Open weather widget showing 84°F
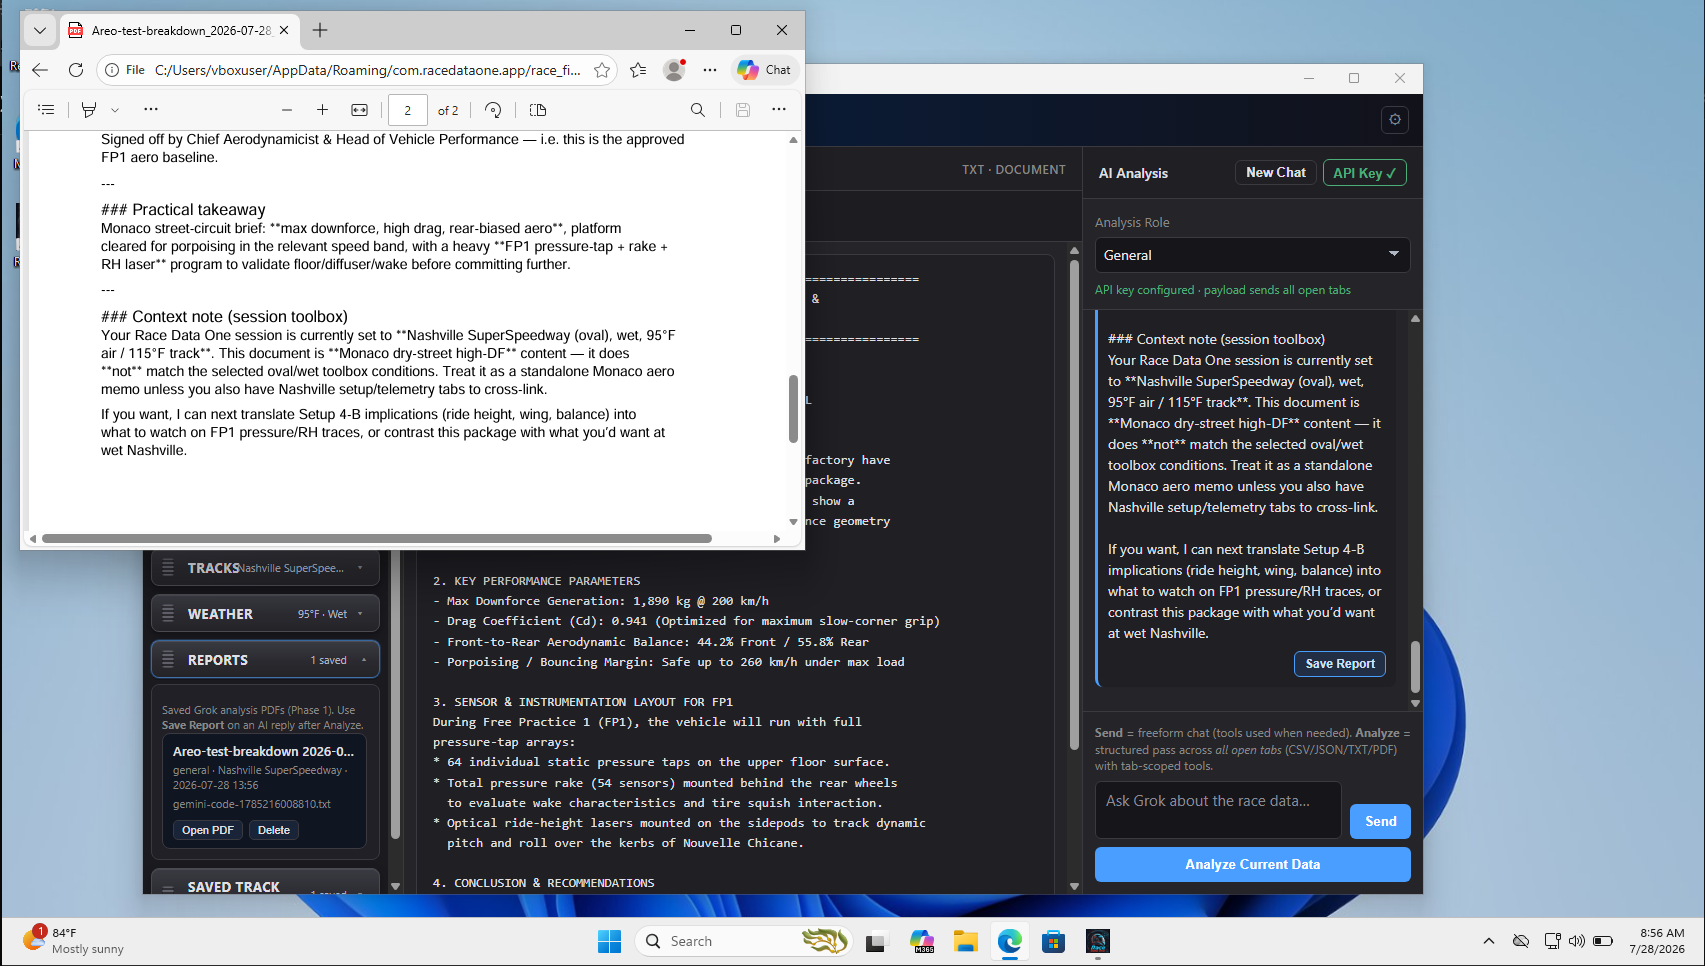The image size is (1705, 966). click(75, 941)
